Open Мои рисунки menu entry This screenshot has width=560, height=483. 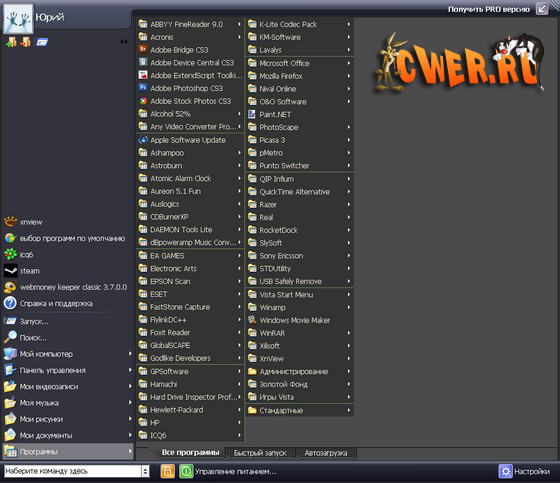point(68,419)
